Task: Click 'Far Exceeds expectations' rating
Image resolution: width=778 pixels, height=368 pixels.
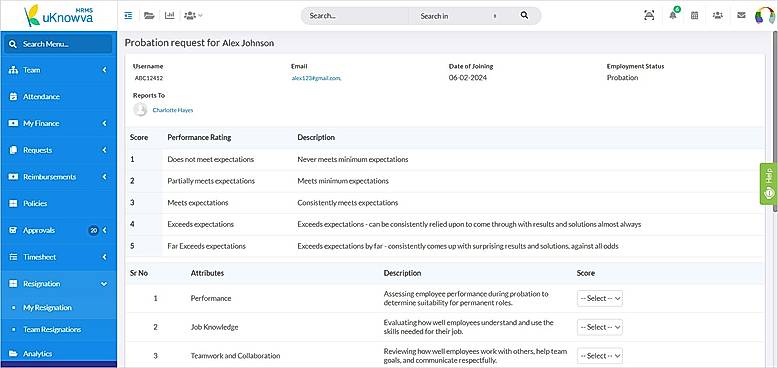Action: tap(206, 246)
